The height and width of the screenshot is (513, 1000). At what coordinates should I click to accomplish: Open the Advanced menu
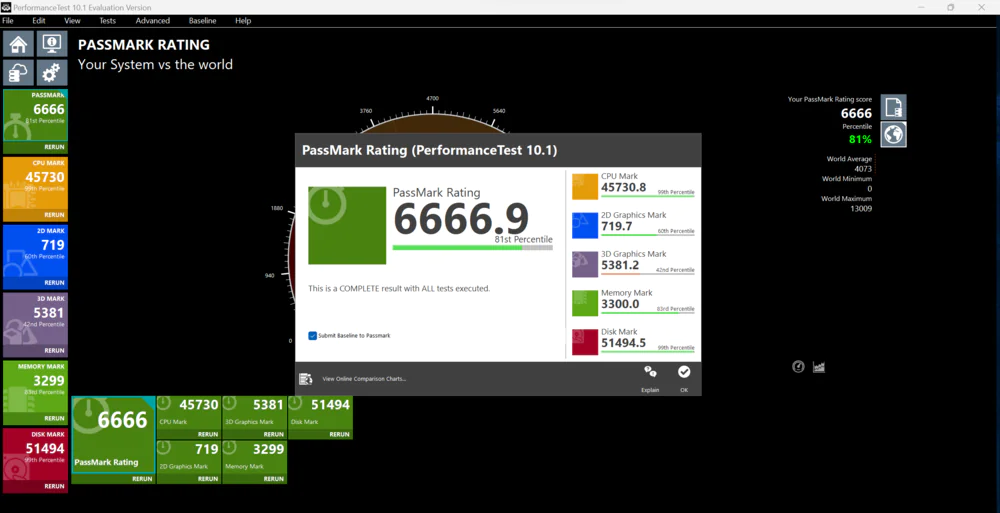click(x=152, y=20)
